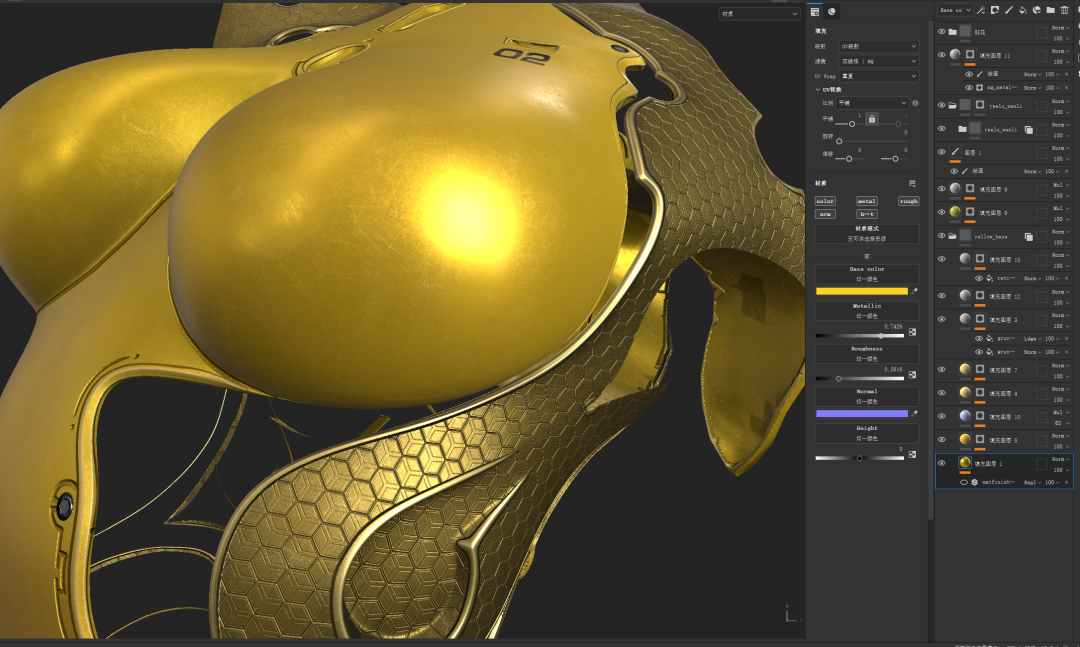This screenshot has width=1080, height=647.
Task: Click the Height 均一颜色 button
Action: point(866,433)
